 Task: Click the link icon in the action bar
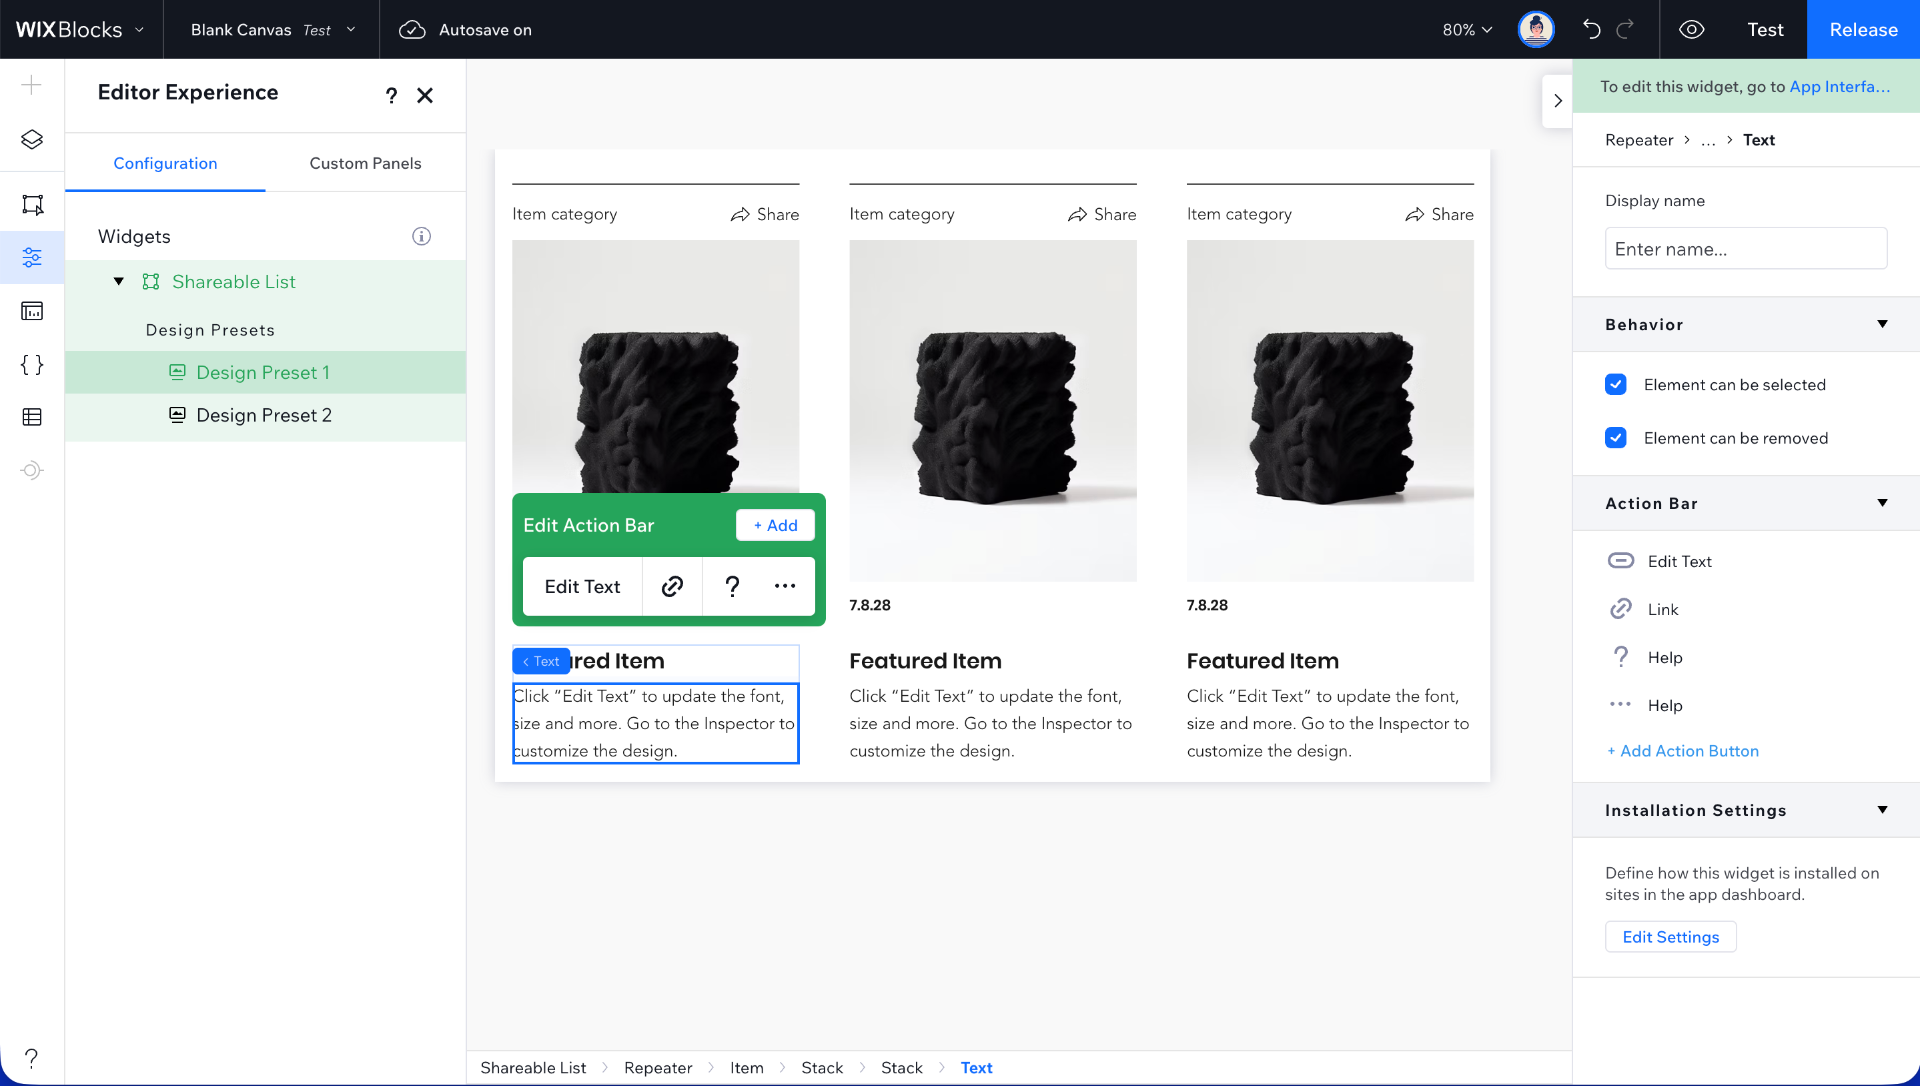[672, 586]
